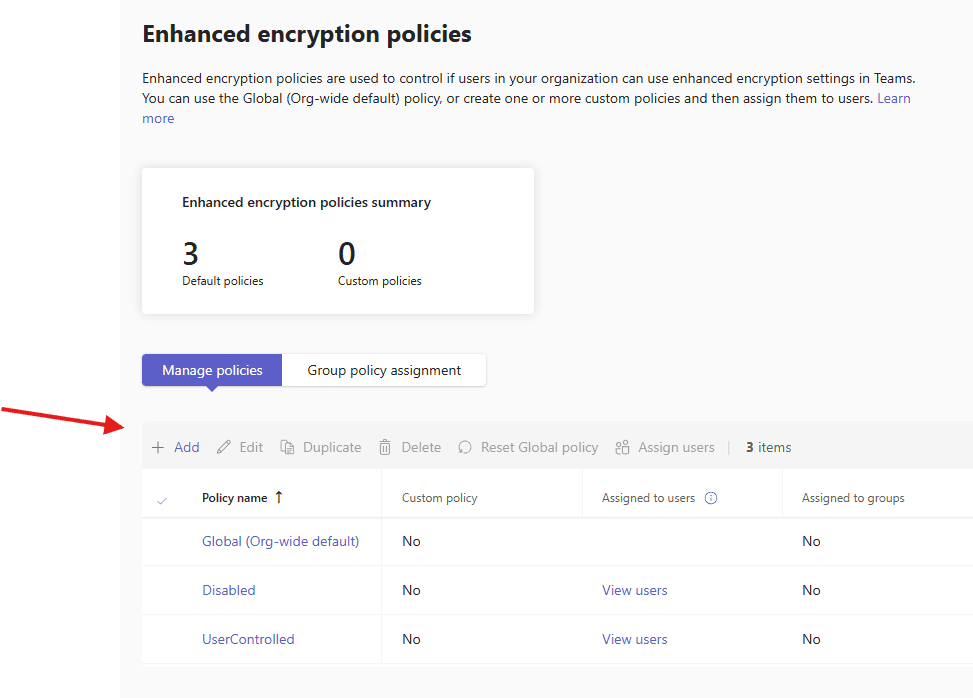Click the Edit pencil icon
Viewport: 973px width, 698px height.
(x=224, y=448)
